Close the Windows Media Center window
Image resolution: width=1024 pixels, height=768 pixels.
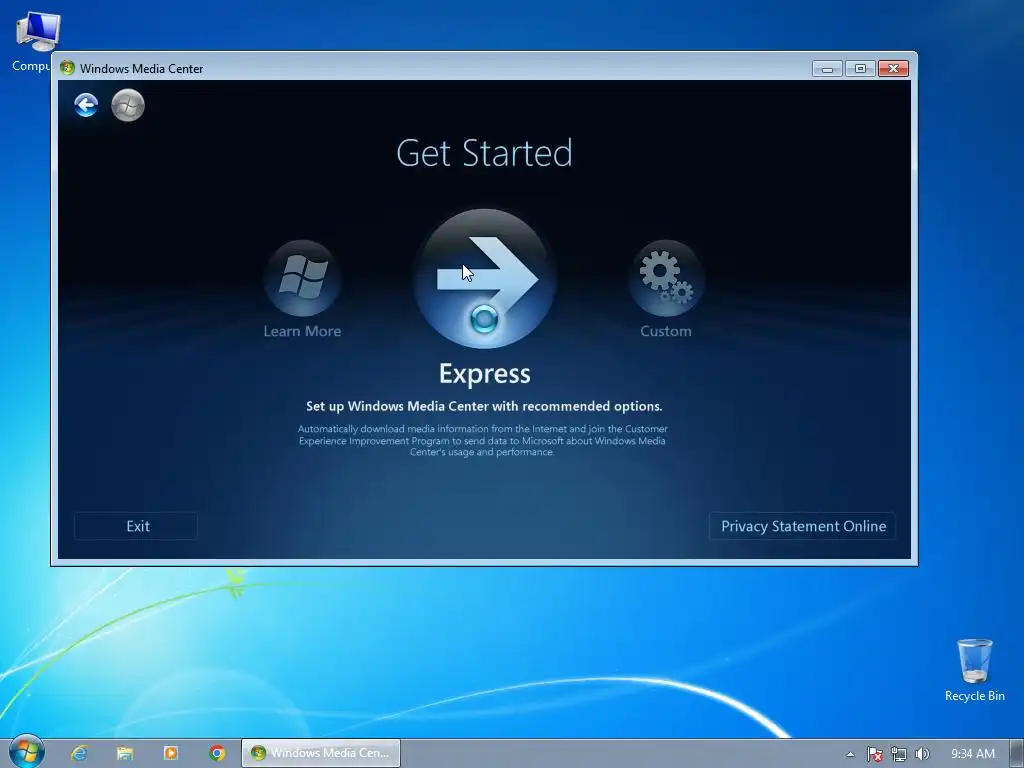coord(893,69)
